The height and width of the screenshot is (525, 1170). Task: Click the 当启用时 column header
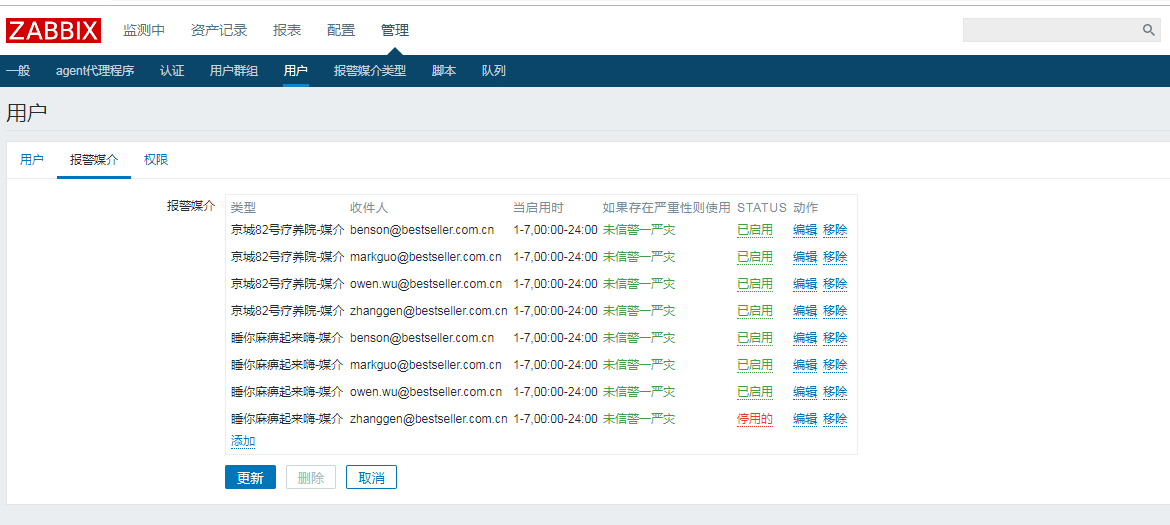click(539, 207)
